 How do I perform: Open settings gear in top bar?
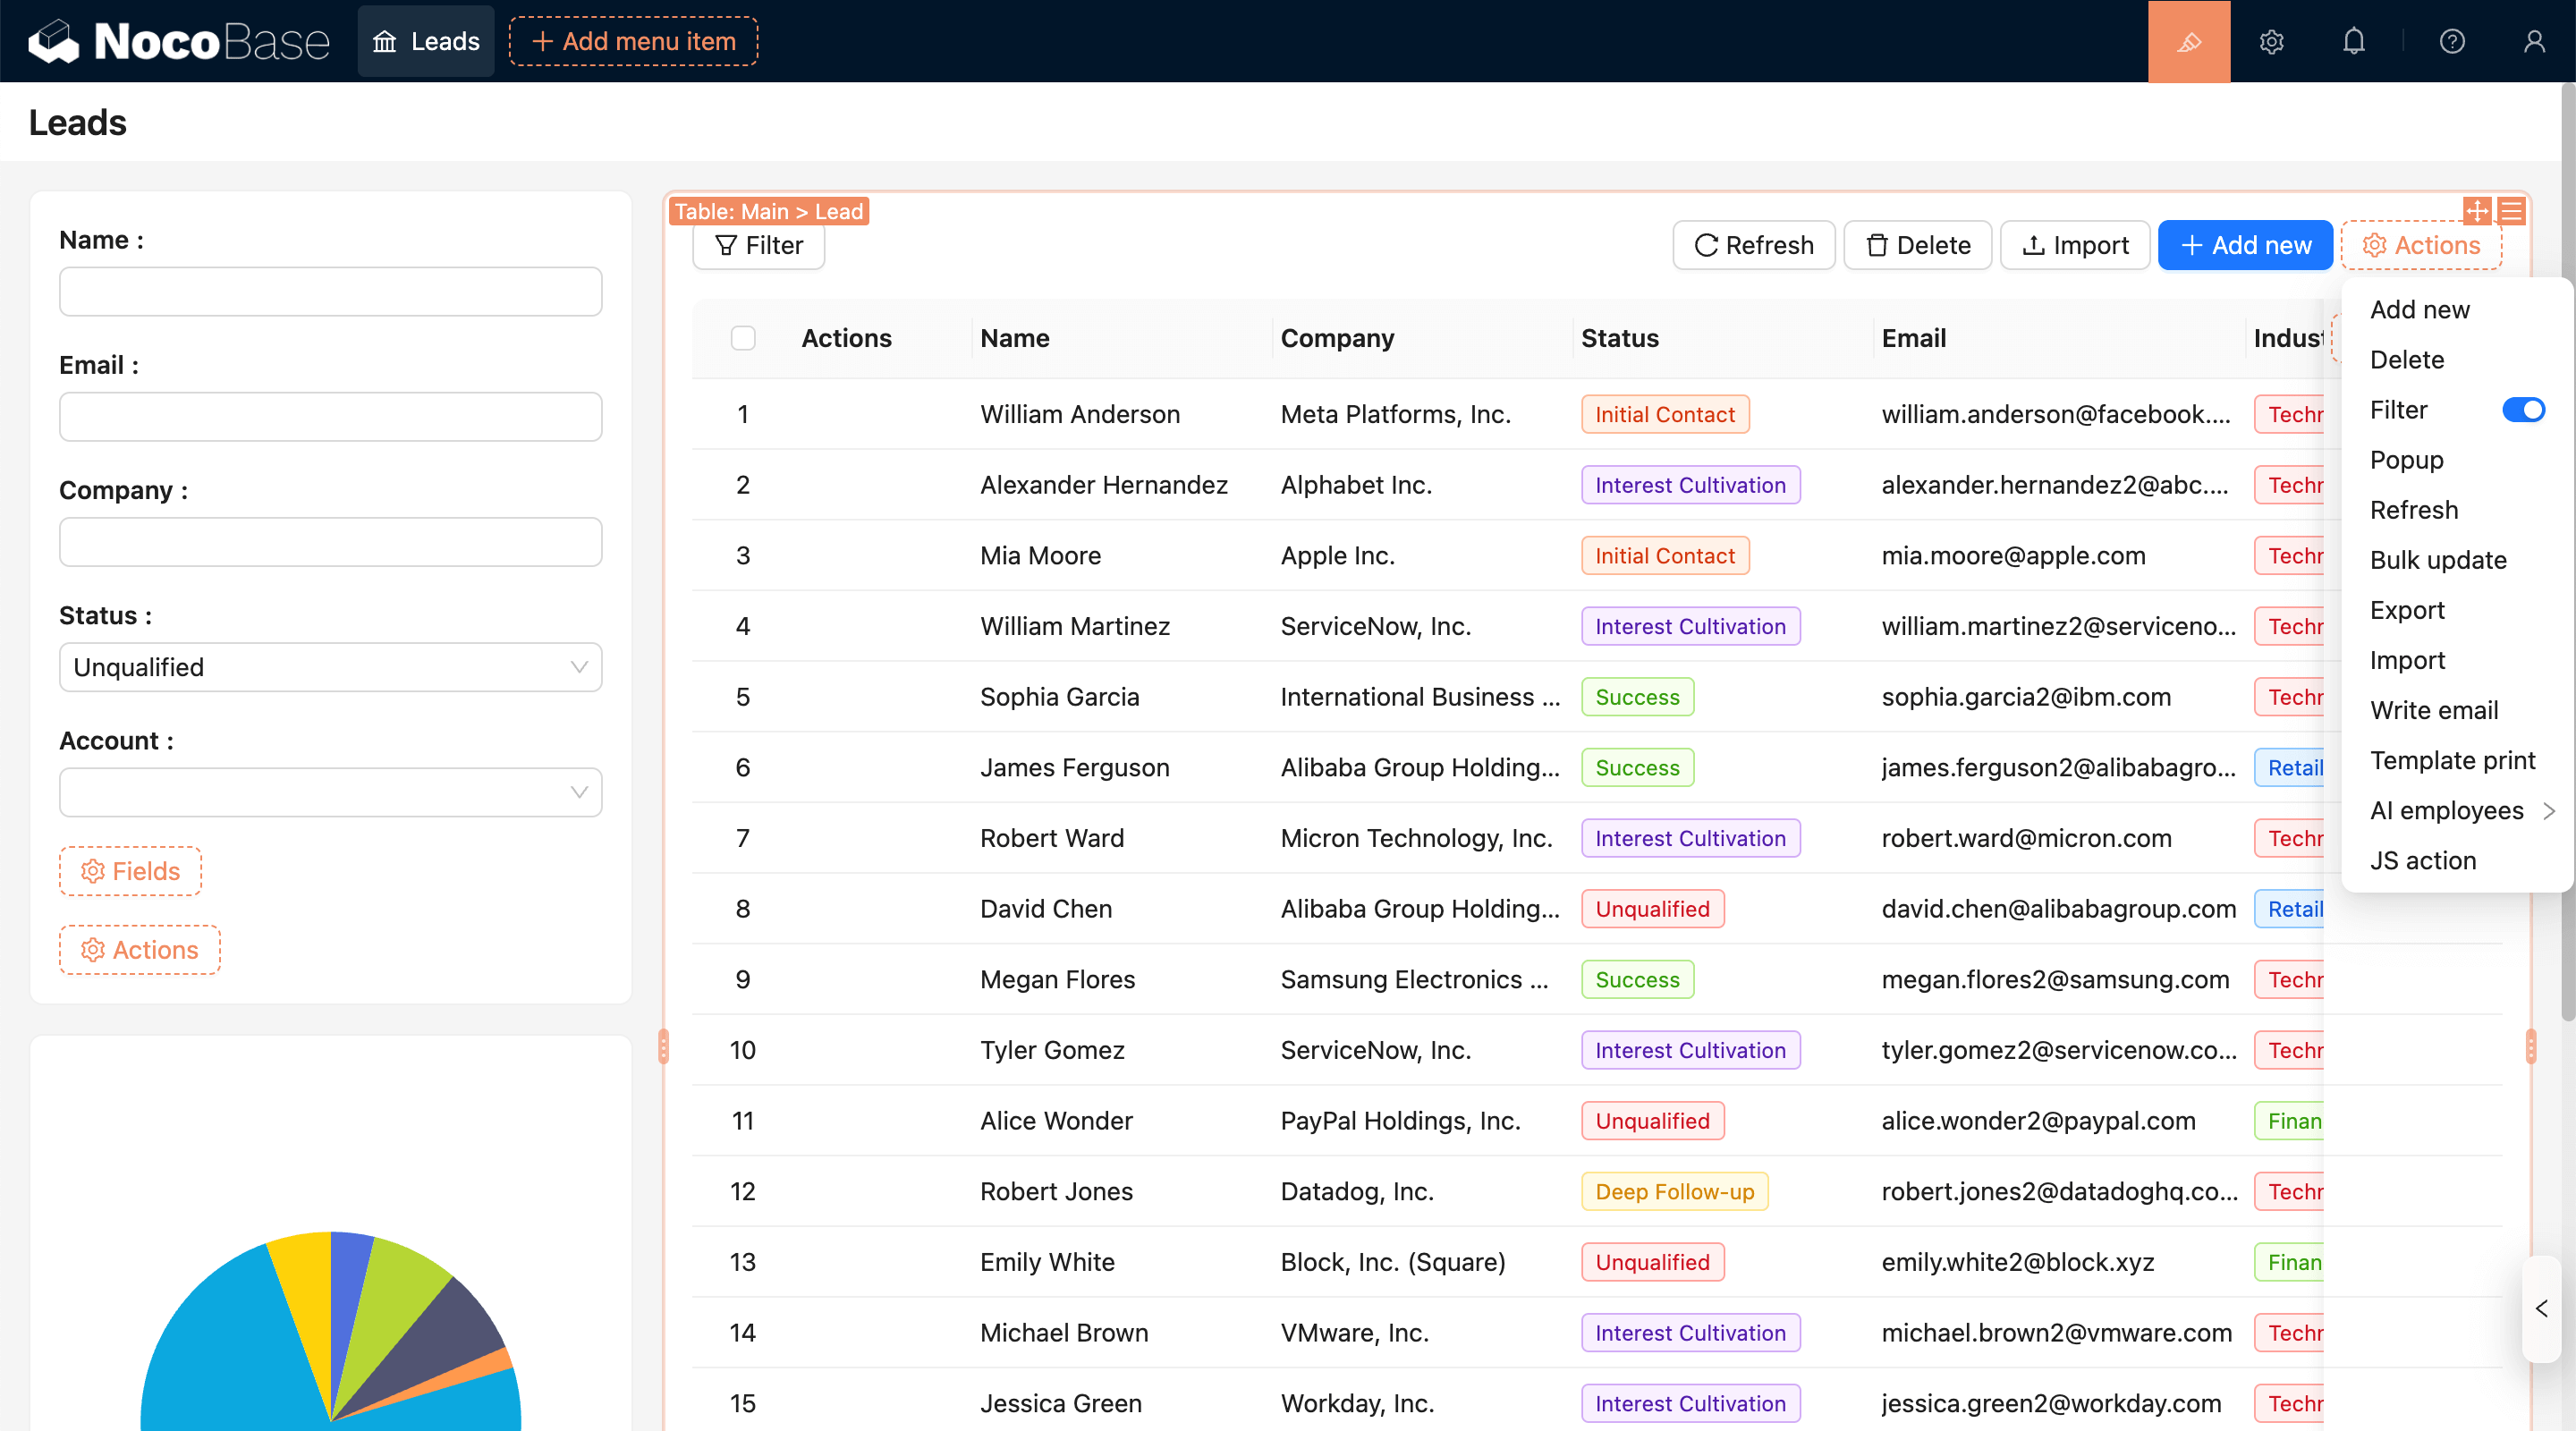(x=2271, y=41)
